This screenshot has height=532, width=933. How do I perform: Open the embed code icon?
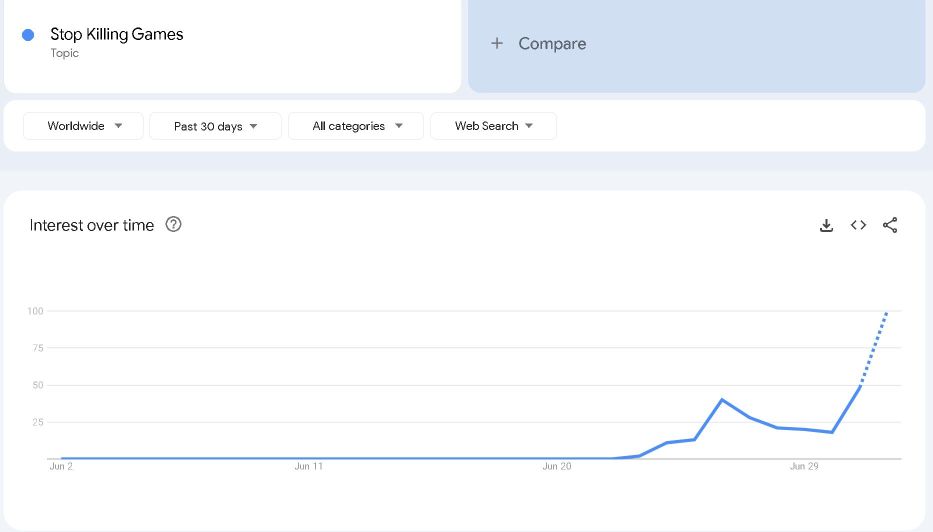point(858,225)
